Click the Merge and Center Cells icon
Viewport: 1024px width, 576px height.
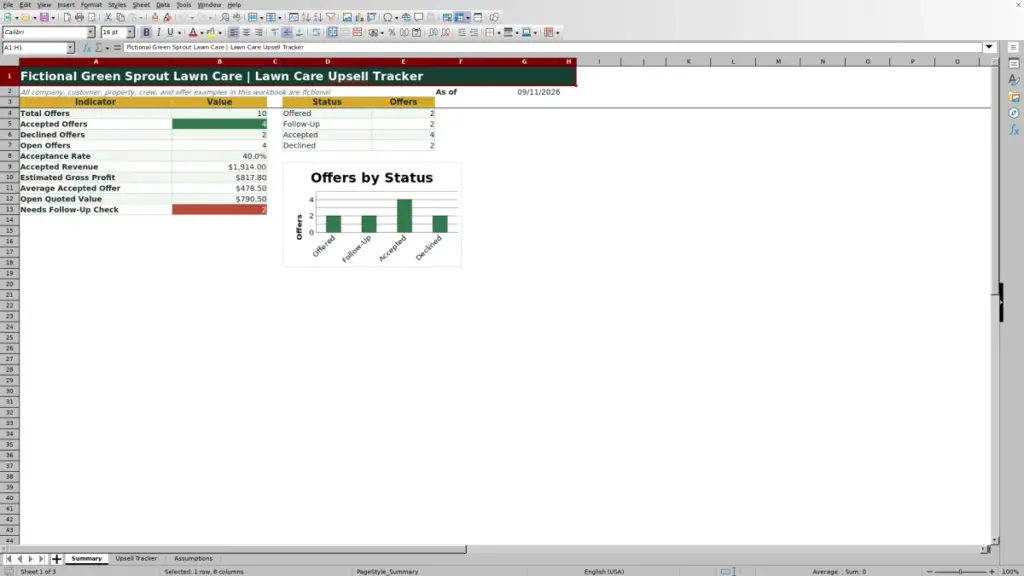332,33
